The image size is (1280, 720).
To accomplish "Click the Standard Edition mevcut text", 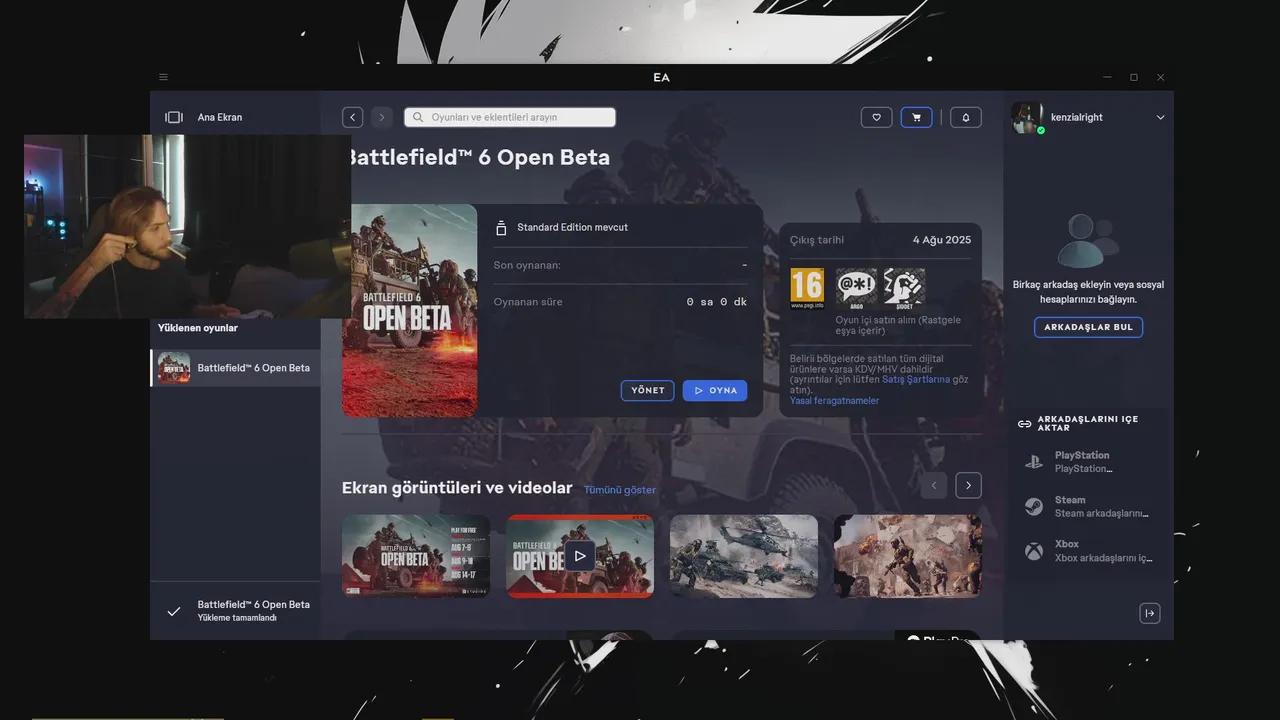I will (x=572, y=227).
